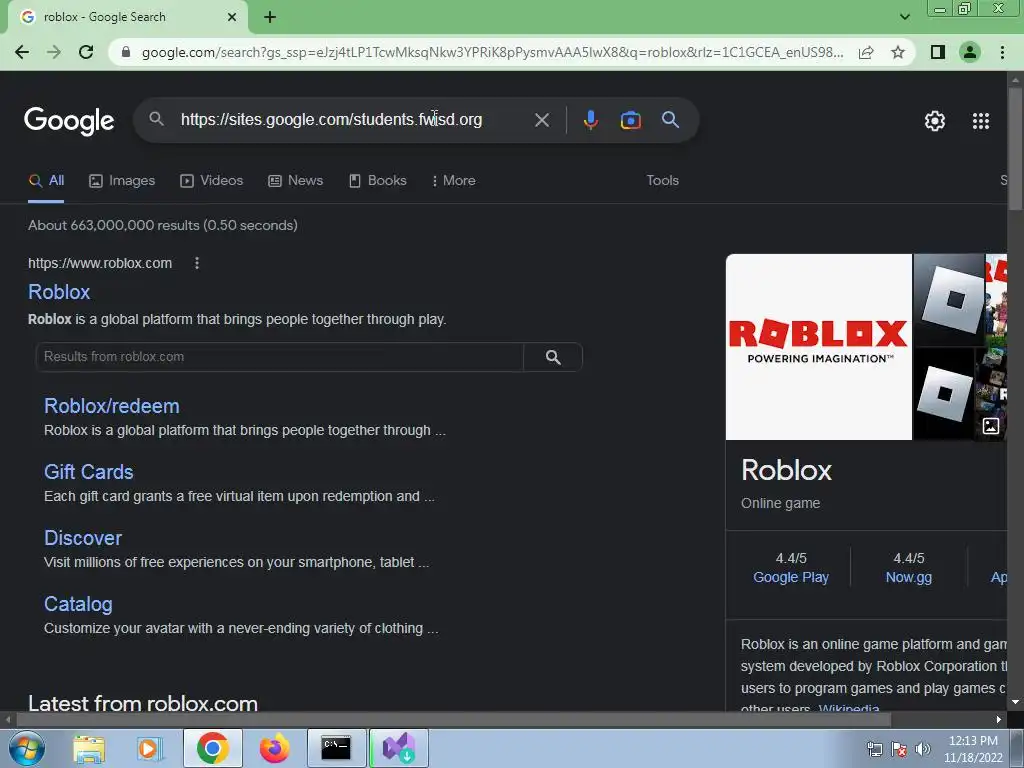The height and width of the screenshot is (768, 1024).
Task: Open the Chrome side panel icon
Action: tap(938, 52)
